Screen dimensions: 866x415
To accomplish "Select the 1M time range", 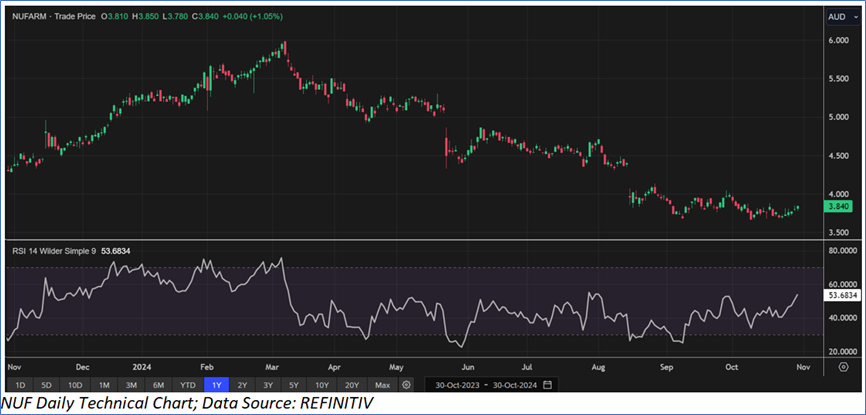I will (x=104, y=385).
